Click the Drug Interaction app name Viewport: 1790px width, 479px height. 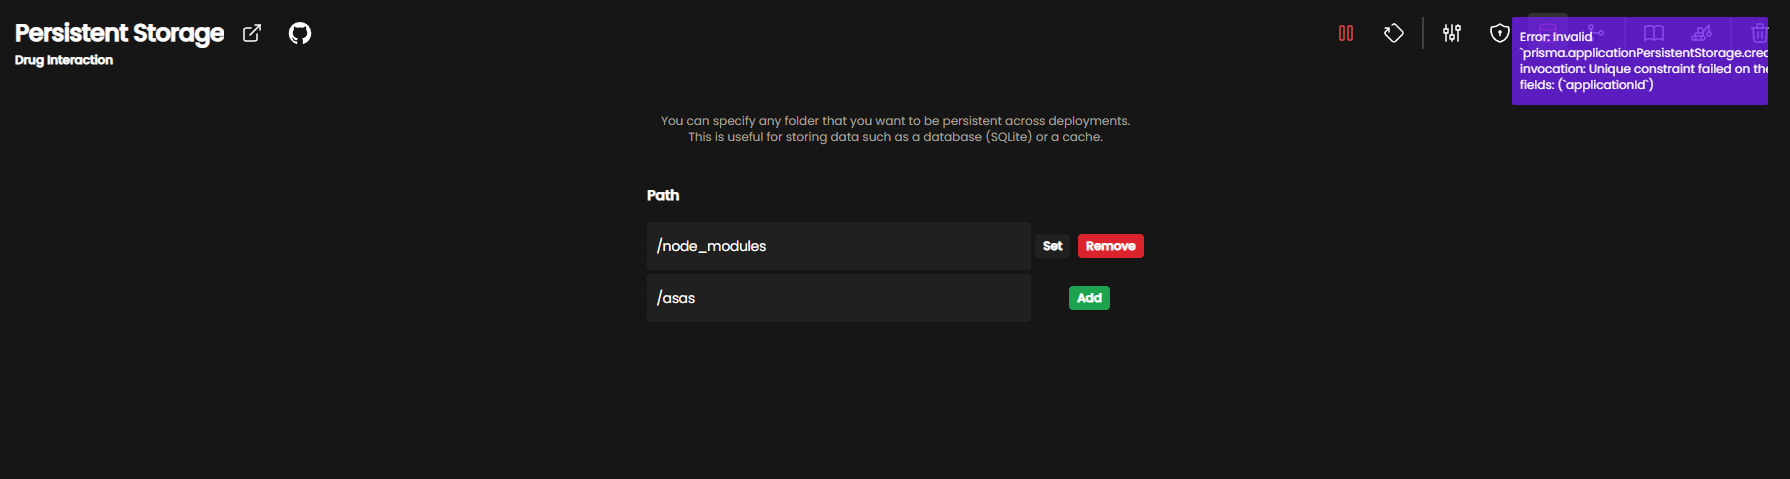[64, 60]
